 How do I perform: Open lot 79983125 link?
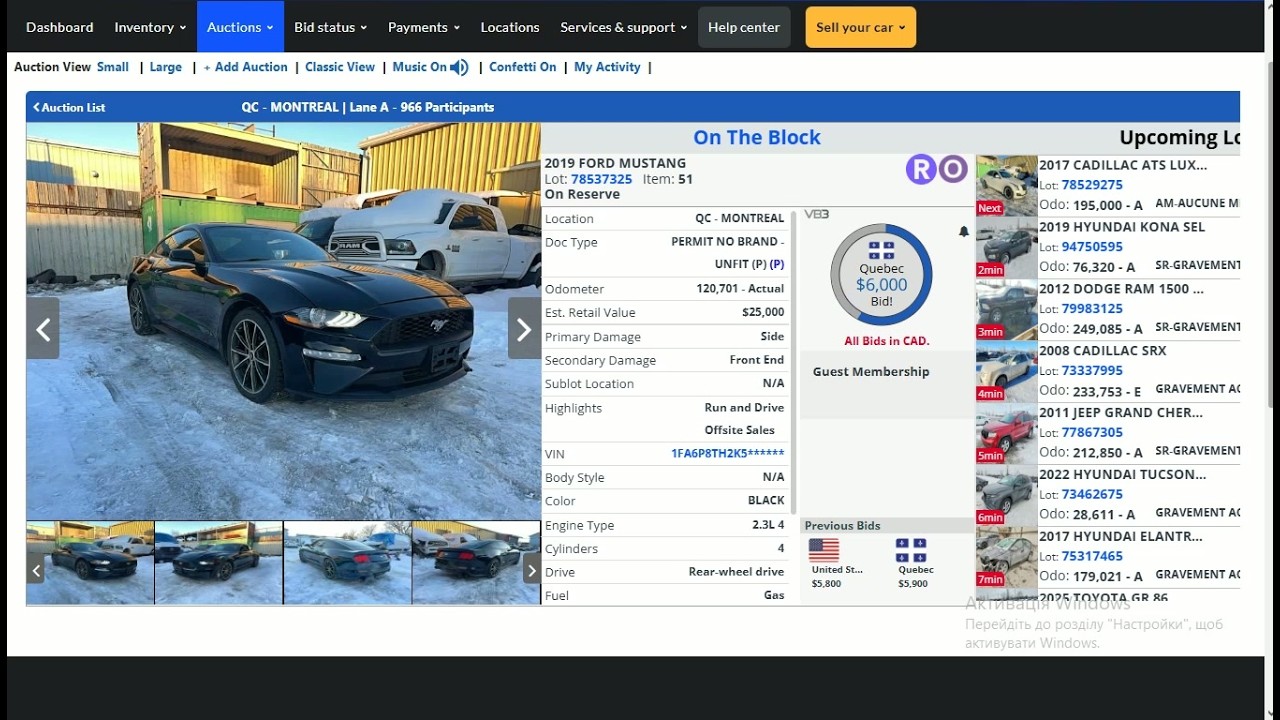click(1092, 309)
